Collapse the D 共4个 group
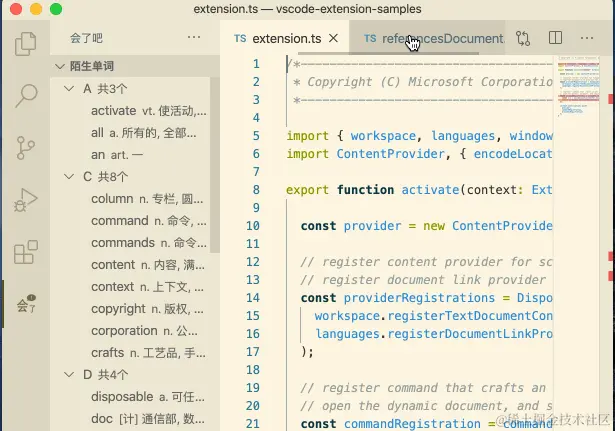Image resolution: width=615 pixels, height=431 pixels. click(69, 375)
